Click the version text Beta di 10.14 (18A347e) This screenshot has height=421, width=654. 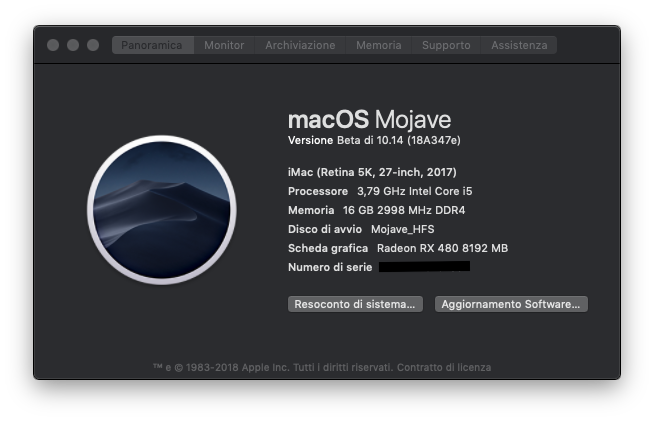coord(399,140)
